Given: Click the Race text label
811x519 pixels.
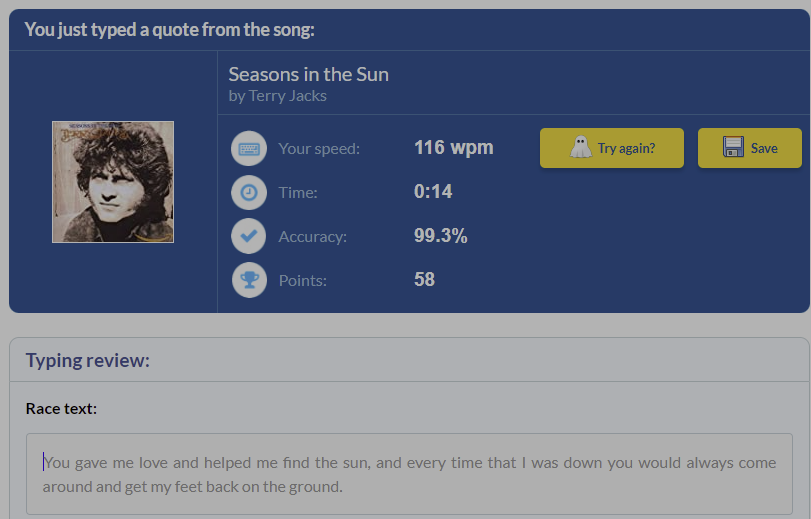Looking at the screenshot, I should point(61,408).
